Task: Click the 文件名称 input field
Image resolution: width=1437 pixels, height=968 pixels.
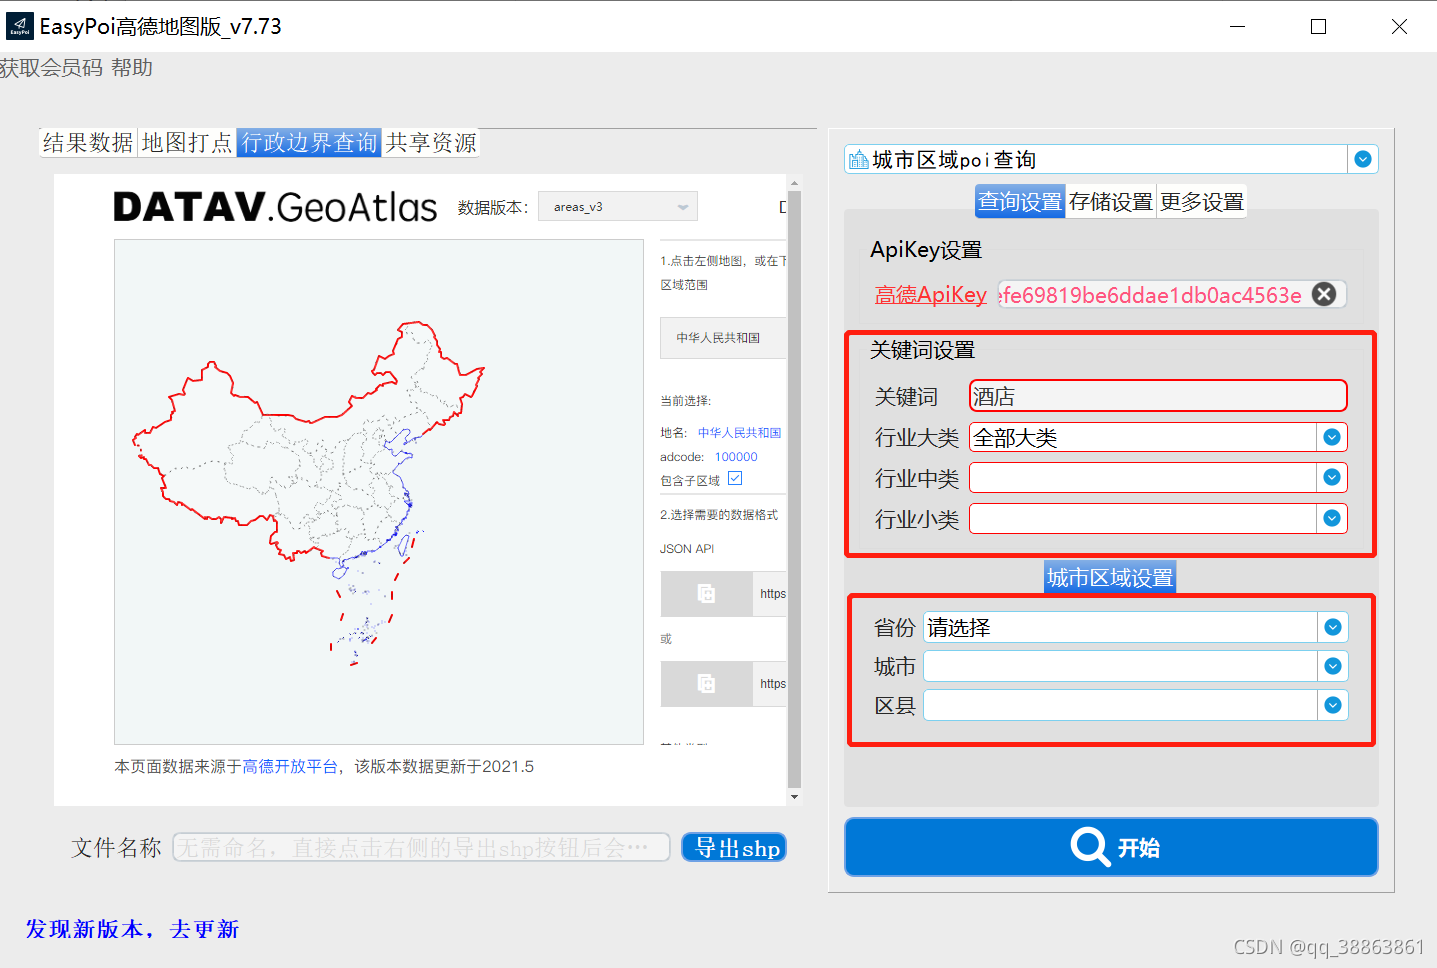Action: (421, 847)
